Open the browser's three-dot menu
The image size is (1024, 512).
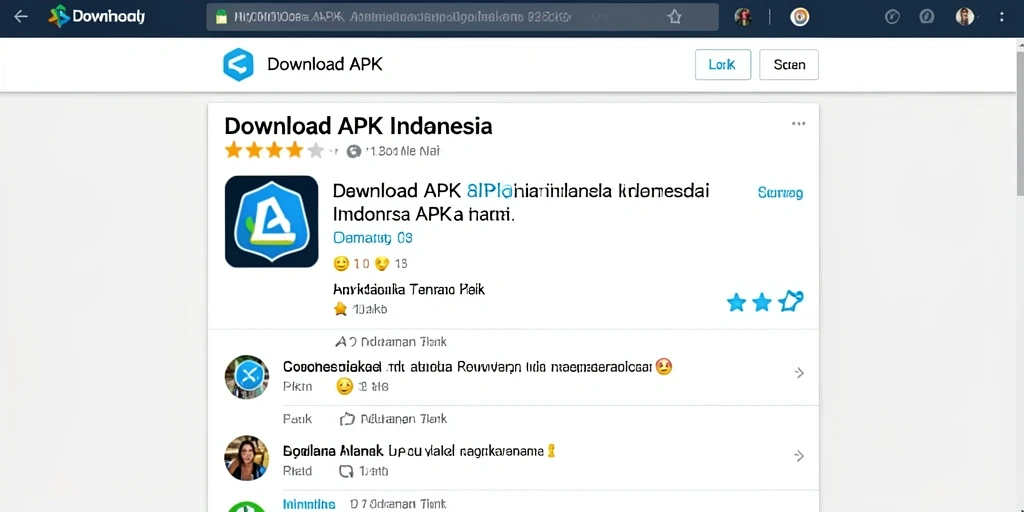point(1002,17)
